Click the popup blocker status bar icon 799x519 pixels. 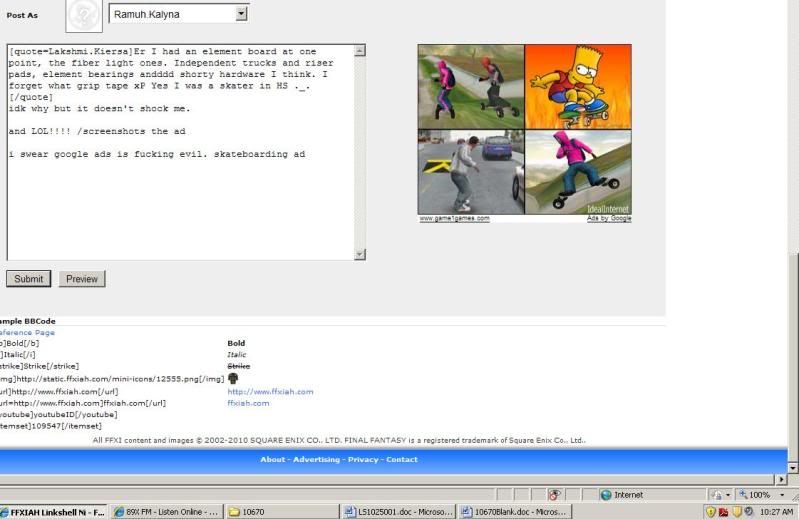(x=553, y=494)
